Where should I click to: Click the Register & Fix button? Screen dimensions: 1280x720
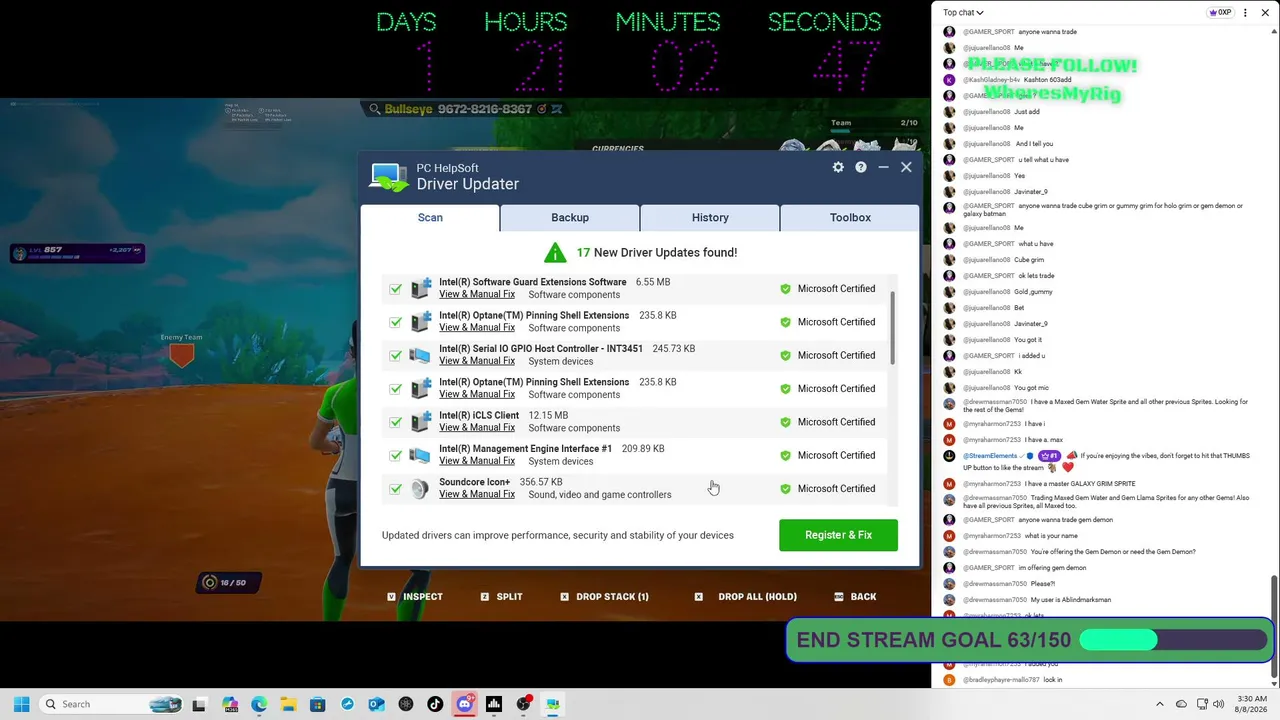838,535
